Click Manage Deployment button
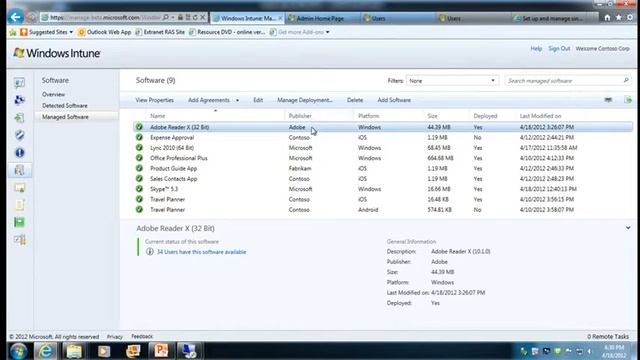This screenshot has width=640, height=360. [305, 100]
